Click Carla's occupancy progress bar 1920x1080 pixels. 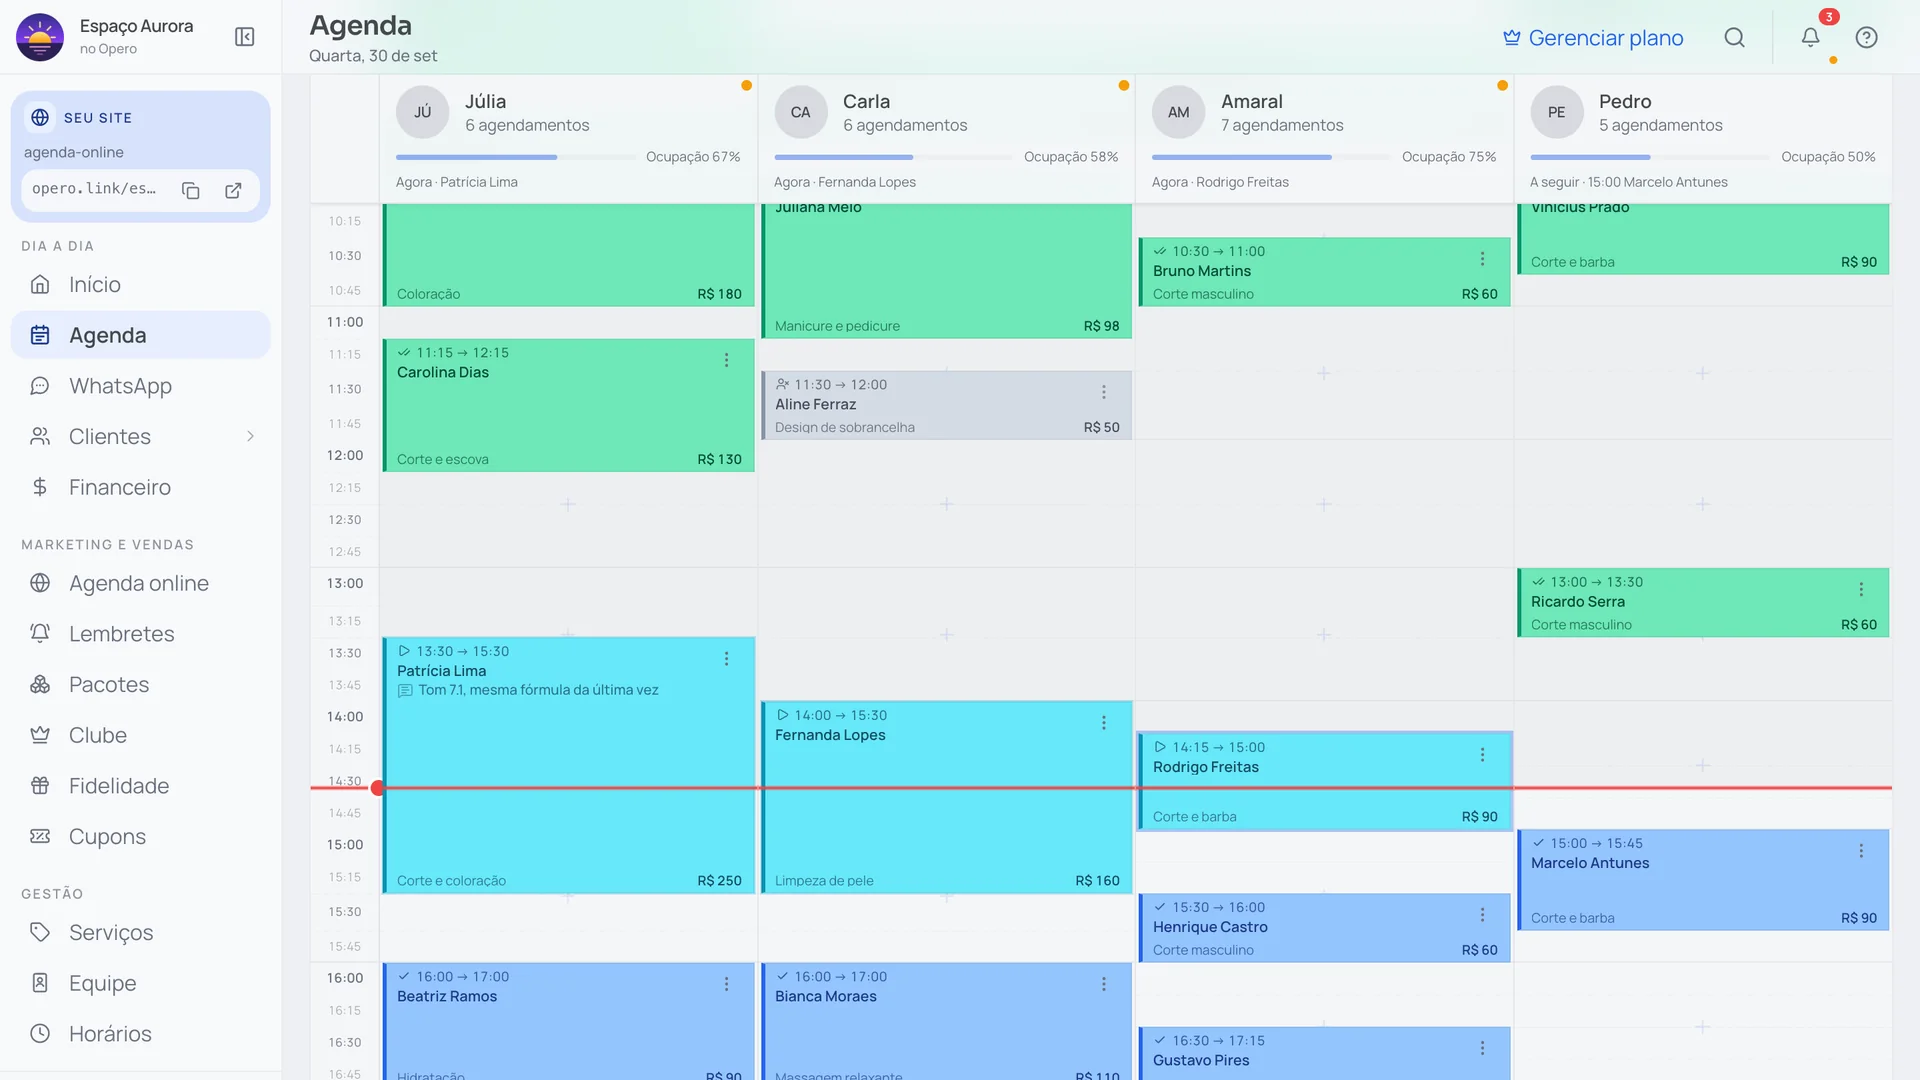[x=893, y=157]
